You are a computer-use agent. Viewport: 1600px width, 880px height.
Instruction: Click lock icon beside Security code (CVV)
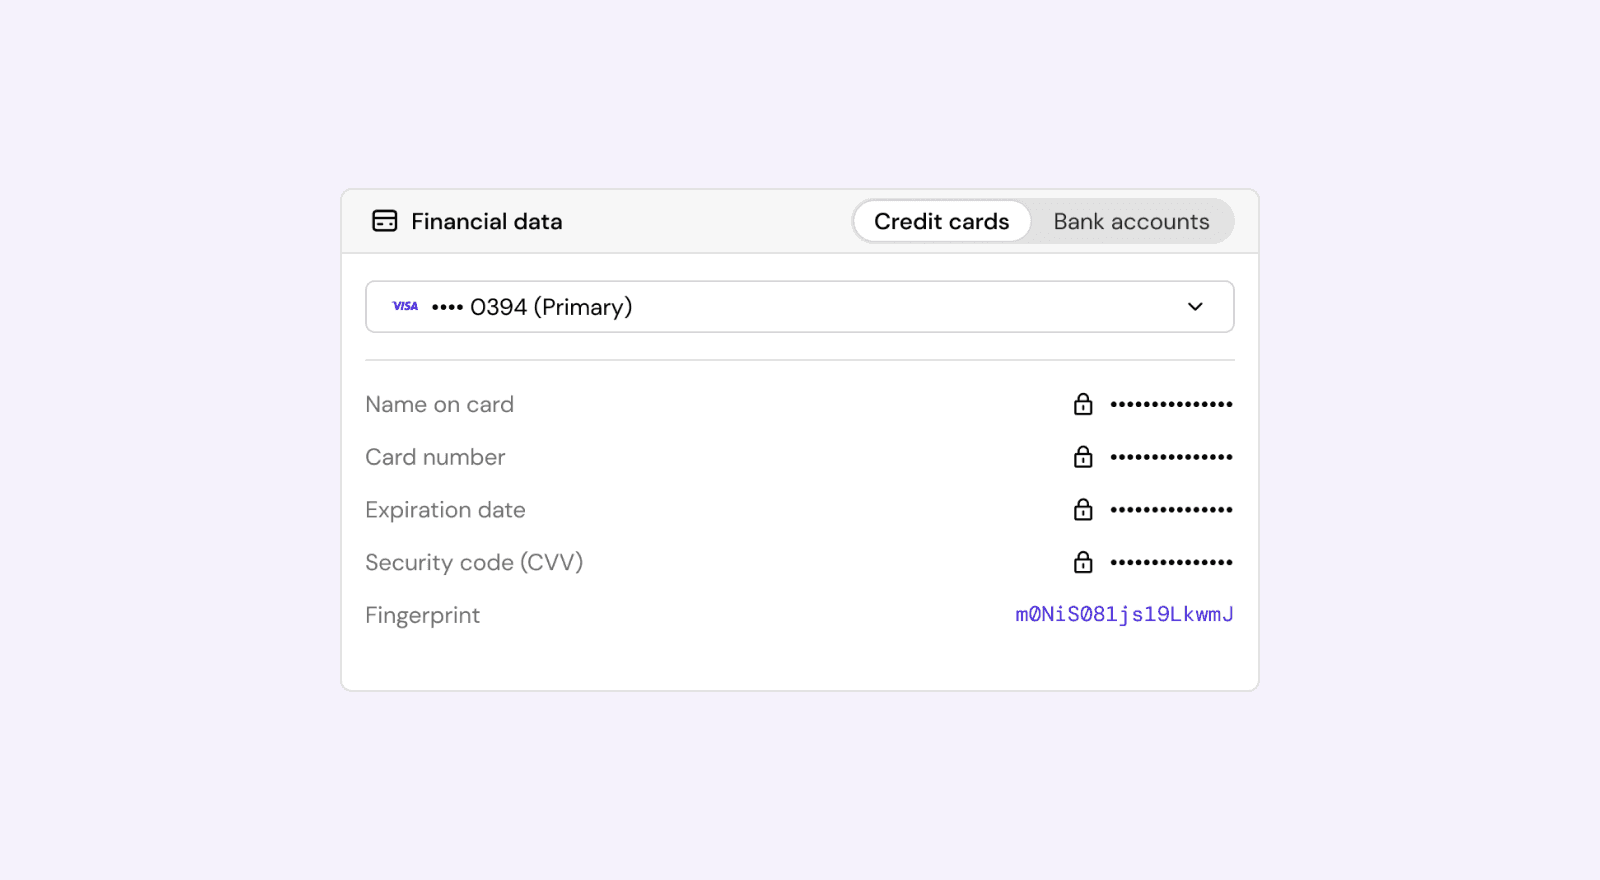click(1083, 562)
